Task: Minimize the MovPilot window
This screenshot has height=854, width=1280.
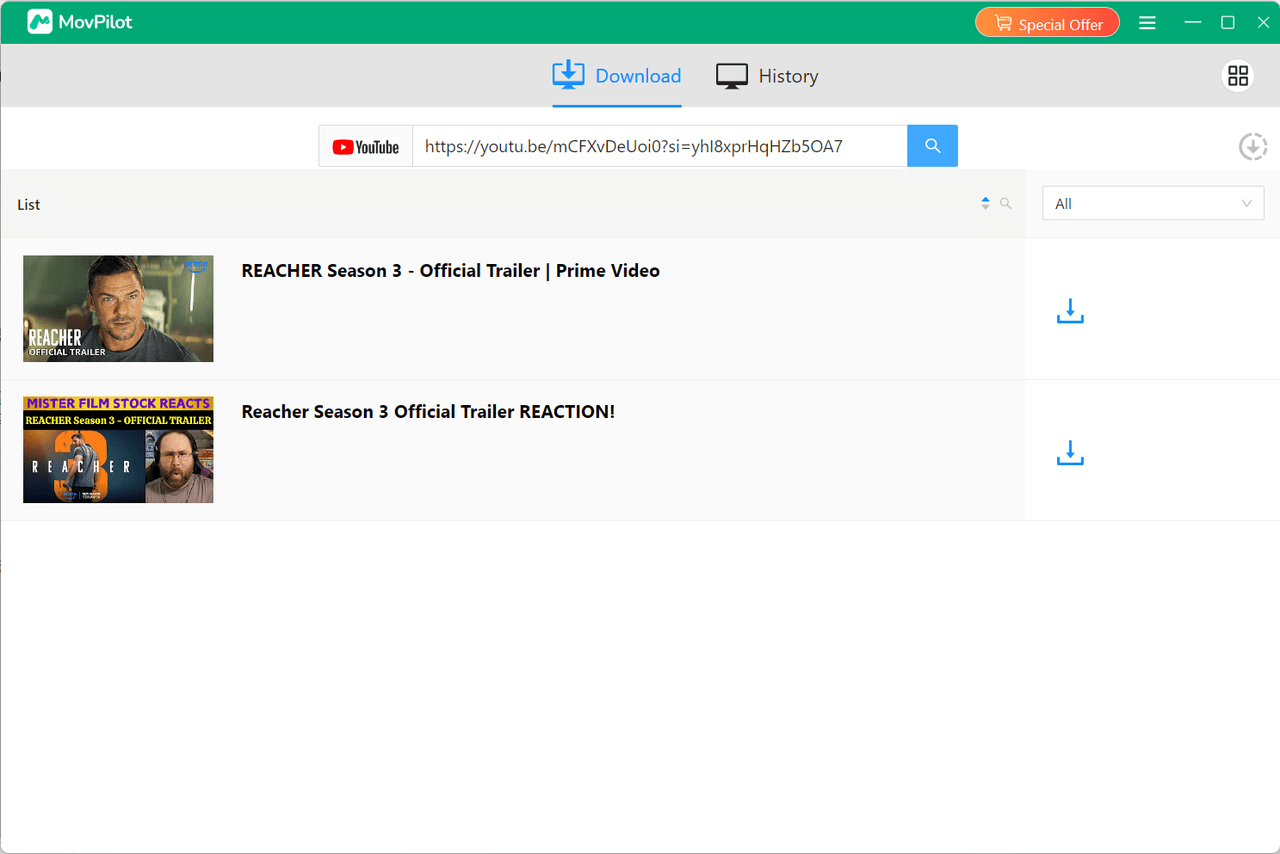Action: point(1192,22)
